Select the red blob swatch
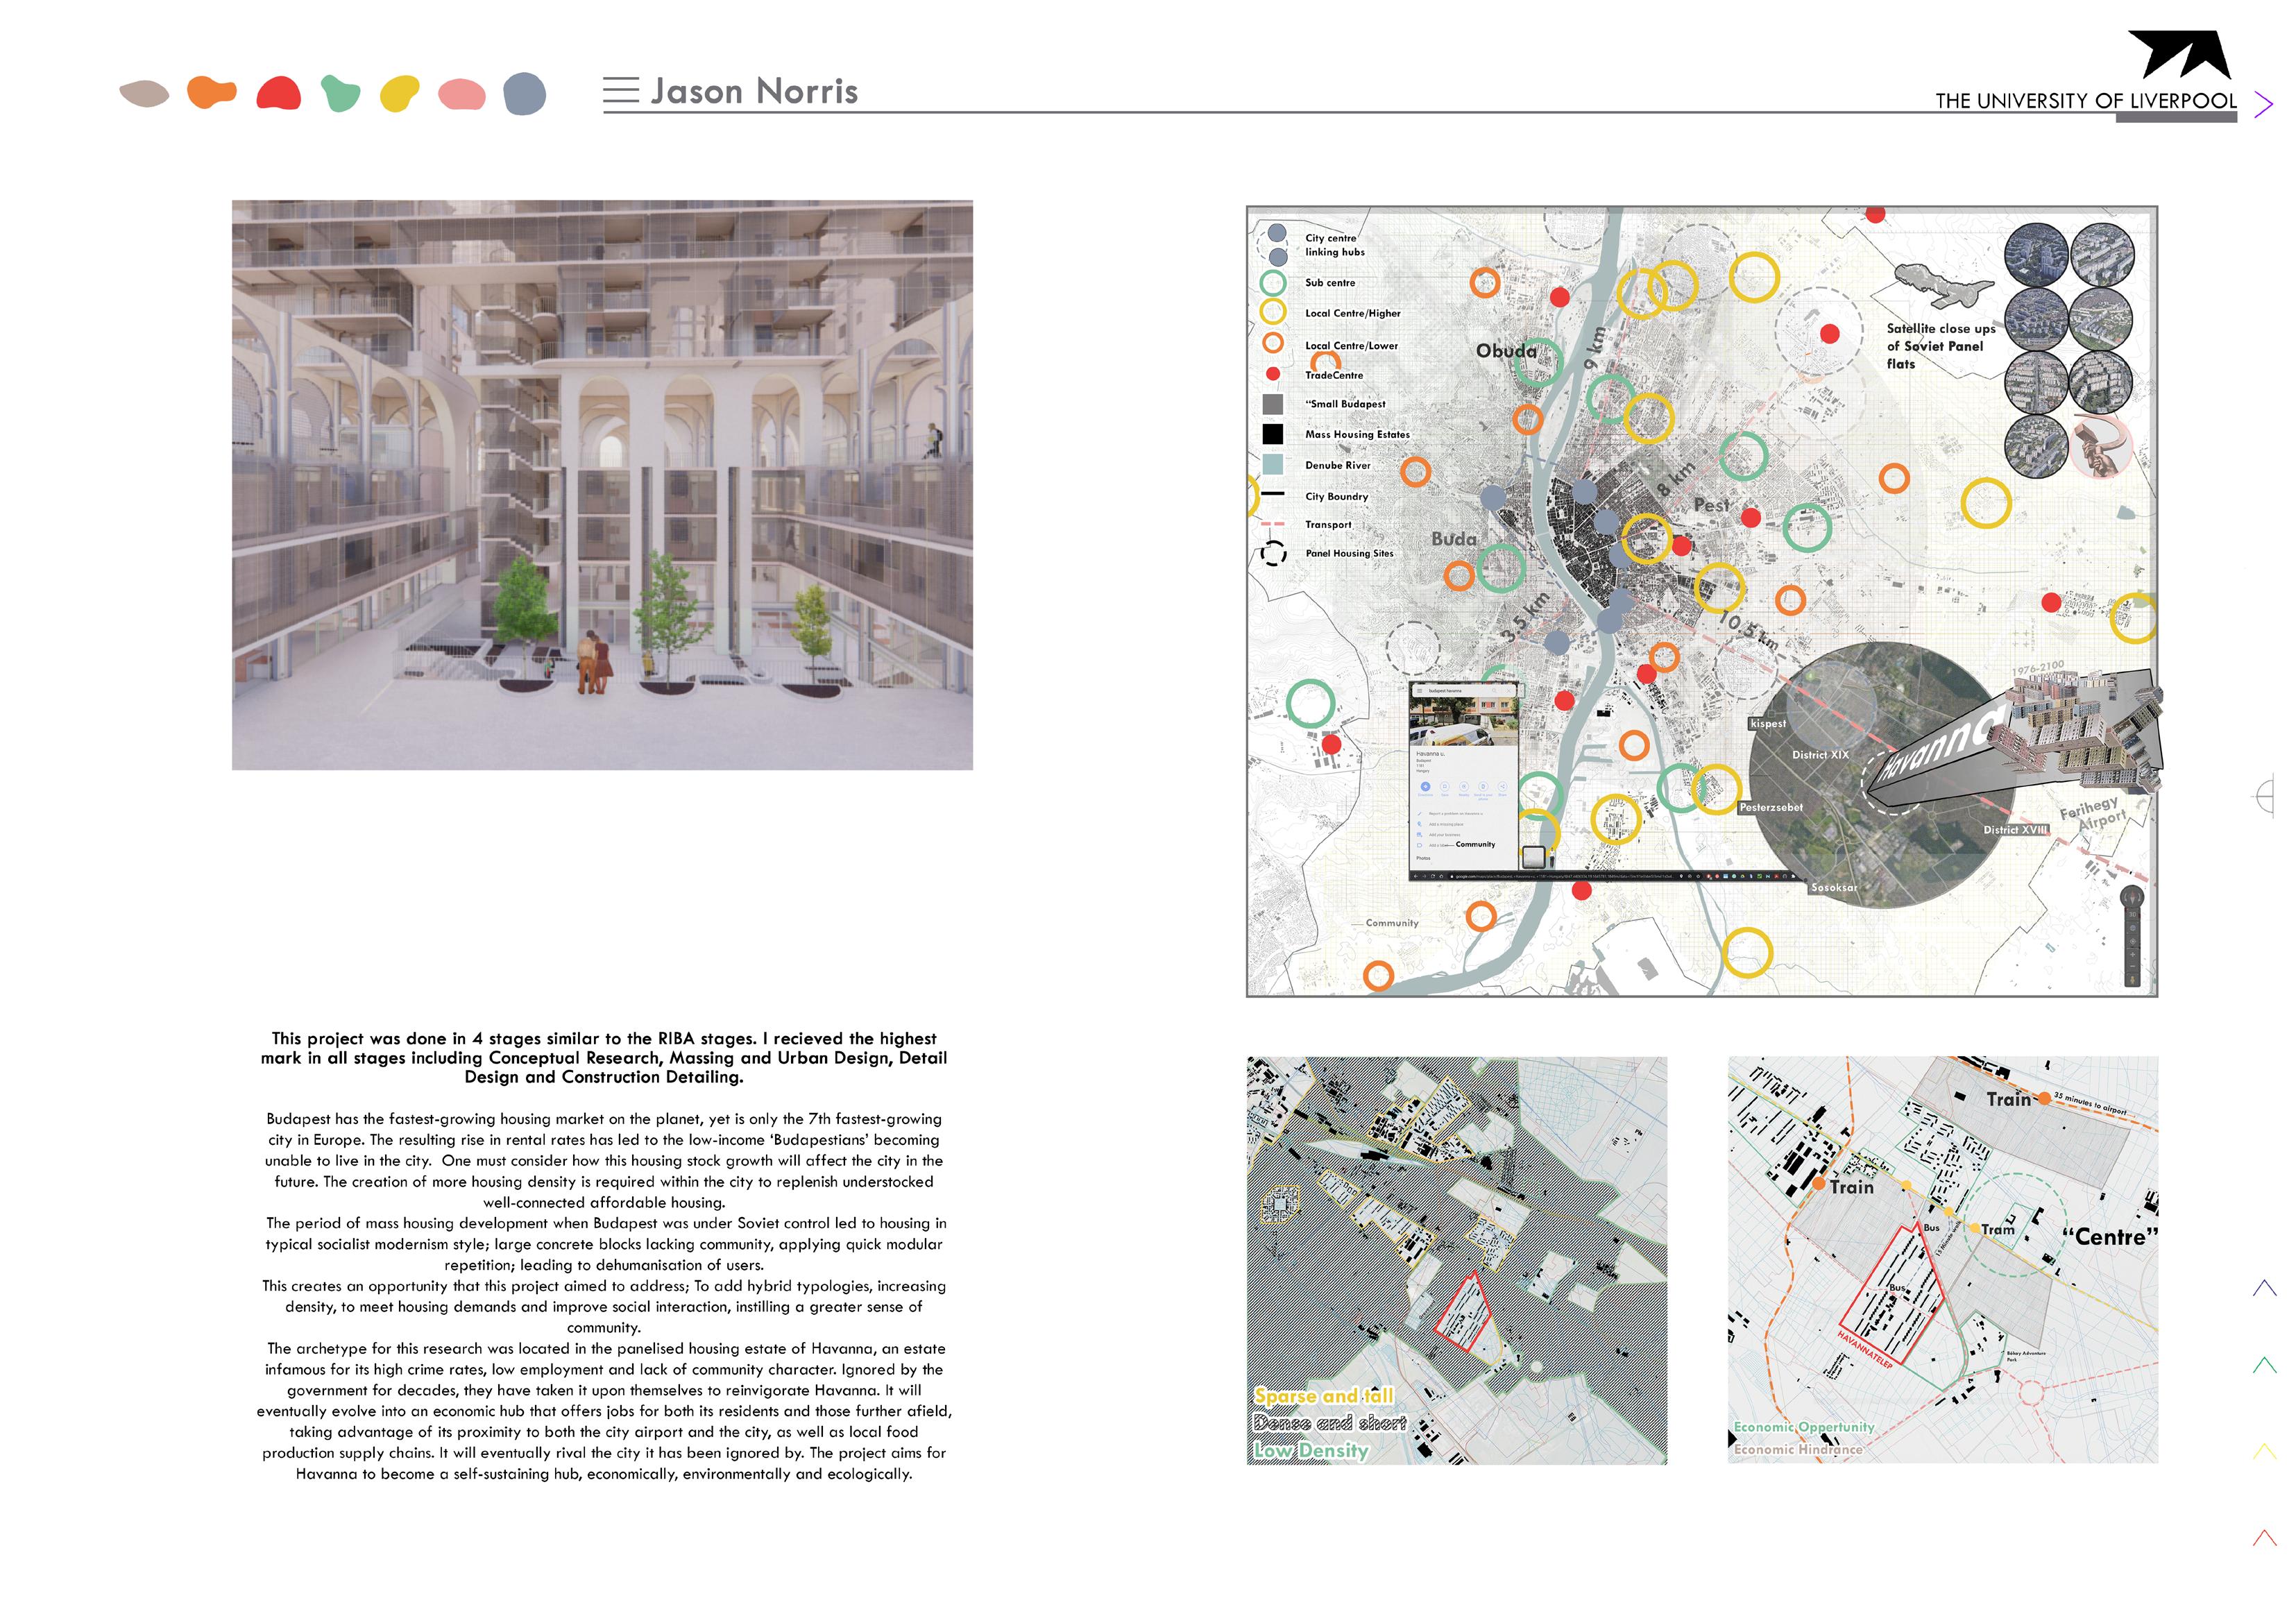Viewport: 2296px width, 1623px height. pyautogui.click(x=279, y=93)
